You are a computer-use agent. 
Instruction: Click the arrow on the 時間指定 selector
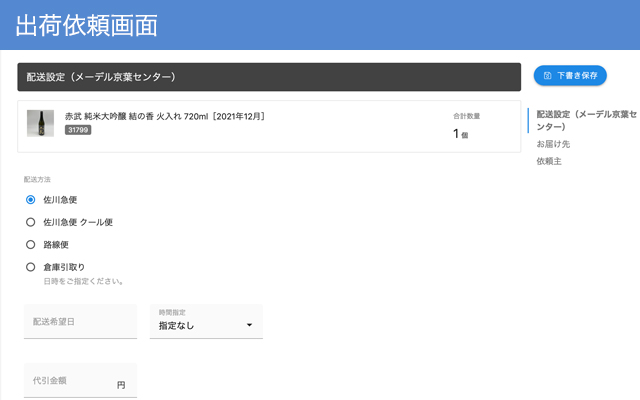click(249, 326)
